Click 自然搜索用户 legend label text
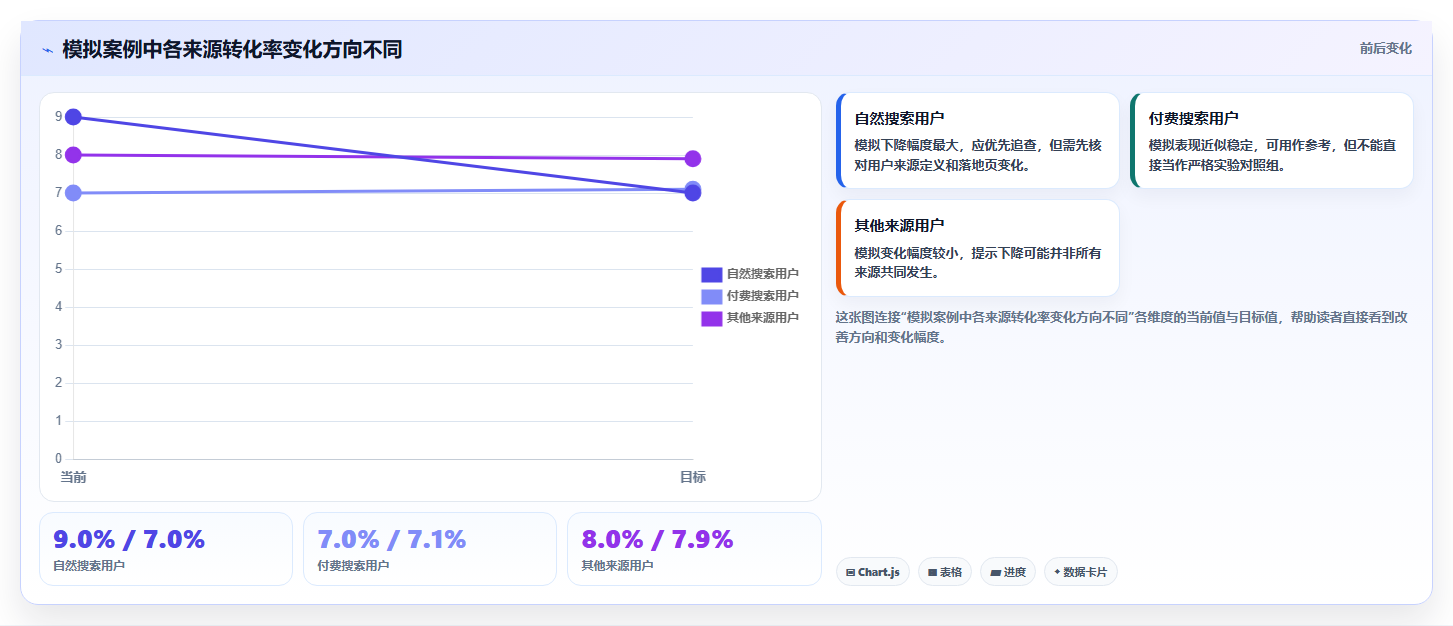The height and width of the screenshot is (626, 1453). [763, 274]
